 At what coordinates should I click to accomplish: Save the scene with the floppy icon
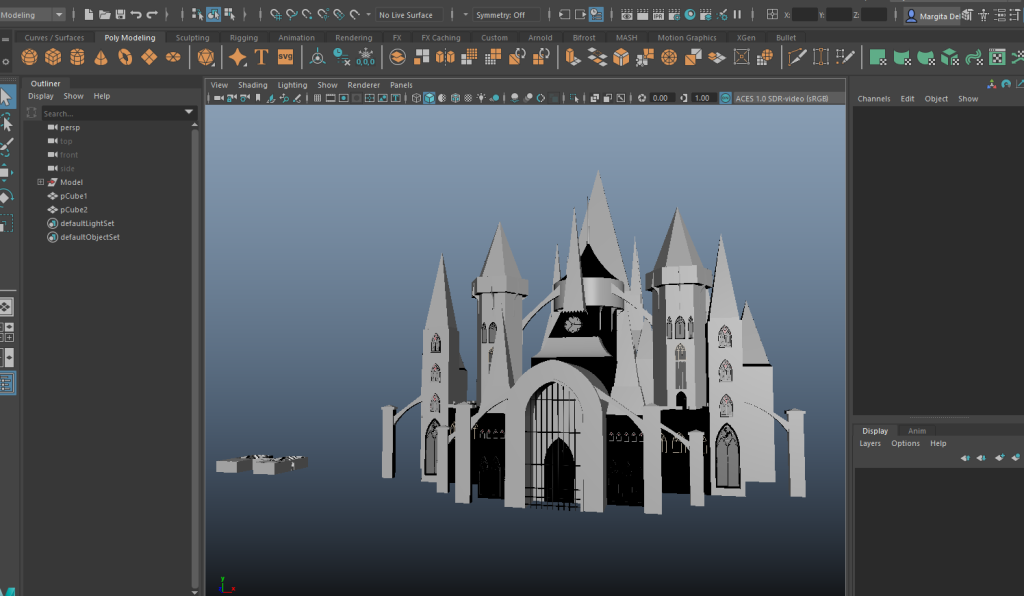120,14
